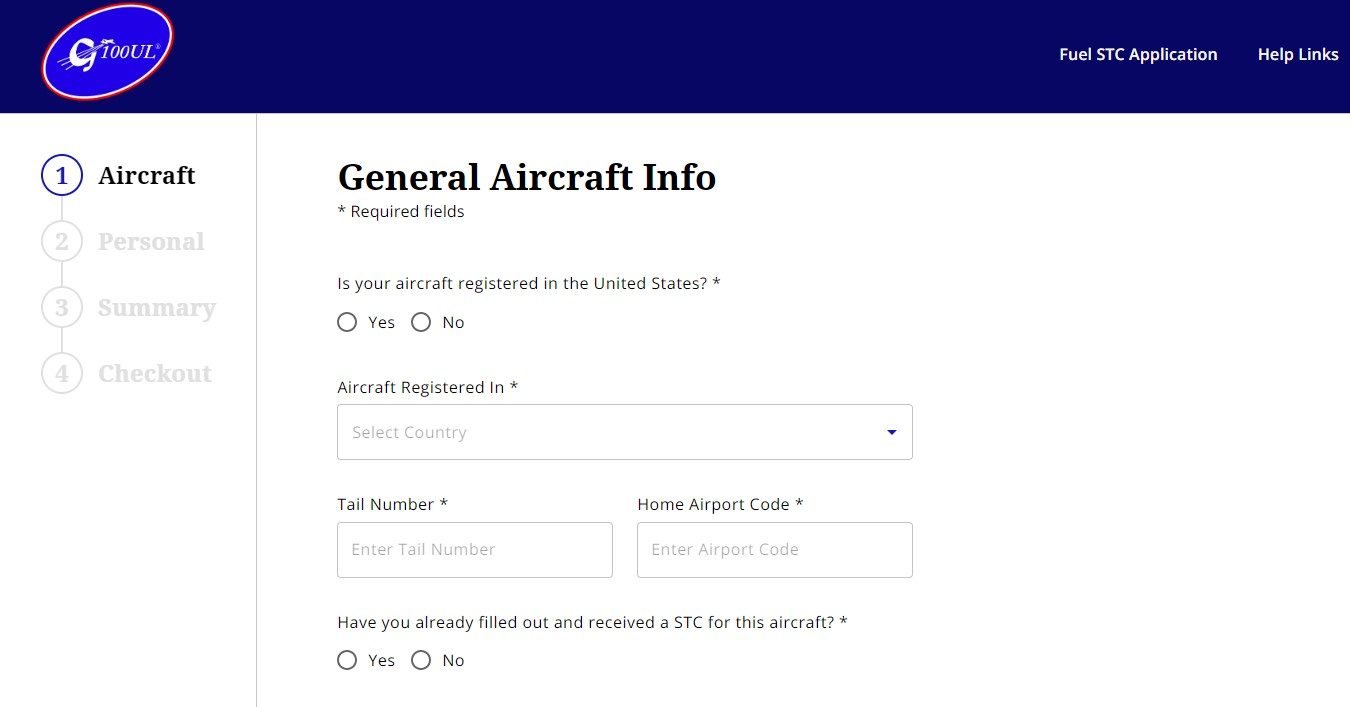
Task: Click the step 3 circle icon
Action: click(61, 308)
